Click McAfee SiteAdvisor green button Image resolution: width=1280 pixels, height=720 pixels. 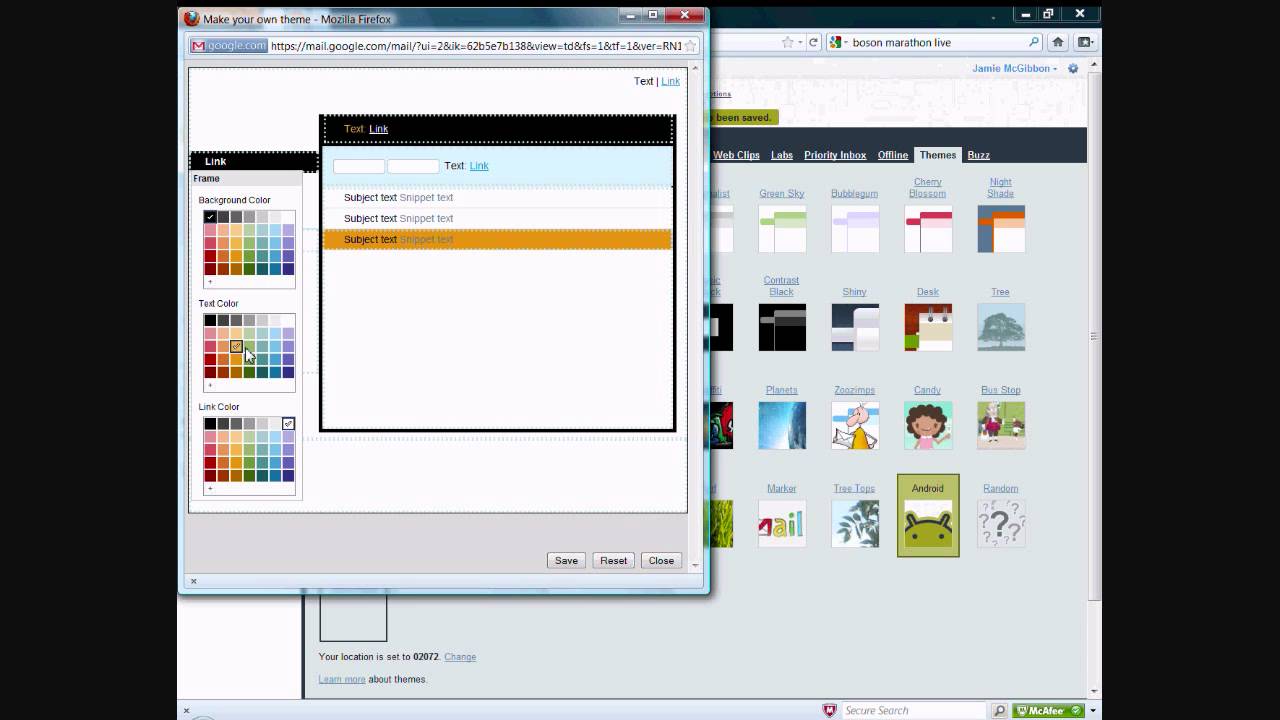point(1048,710)
